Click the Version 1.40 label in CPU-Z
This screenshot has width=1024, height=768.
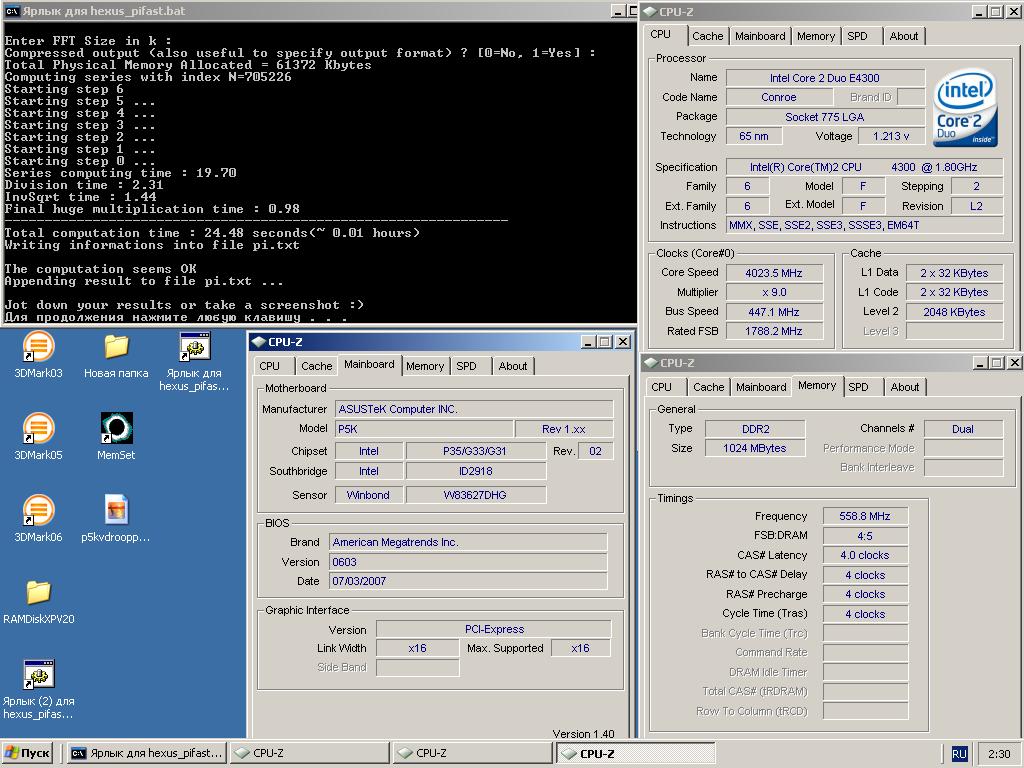point(583,733)
